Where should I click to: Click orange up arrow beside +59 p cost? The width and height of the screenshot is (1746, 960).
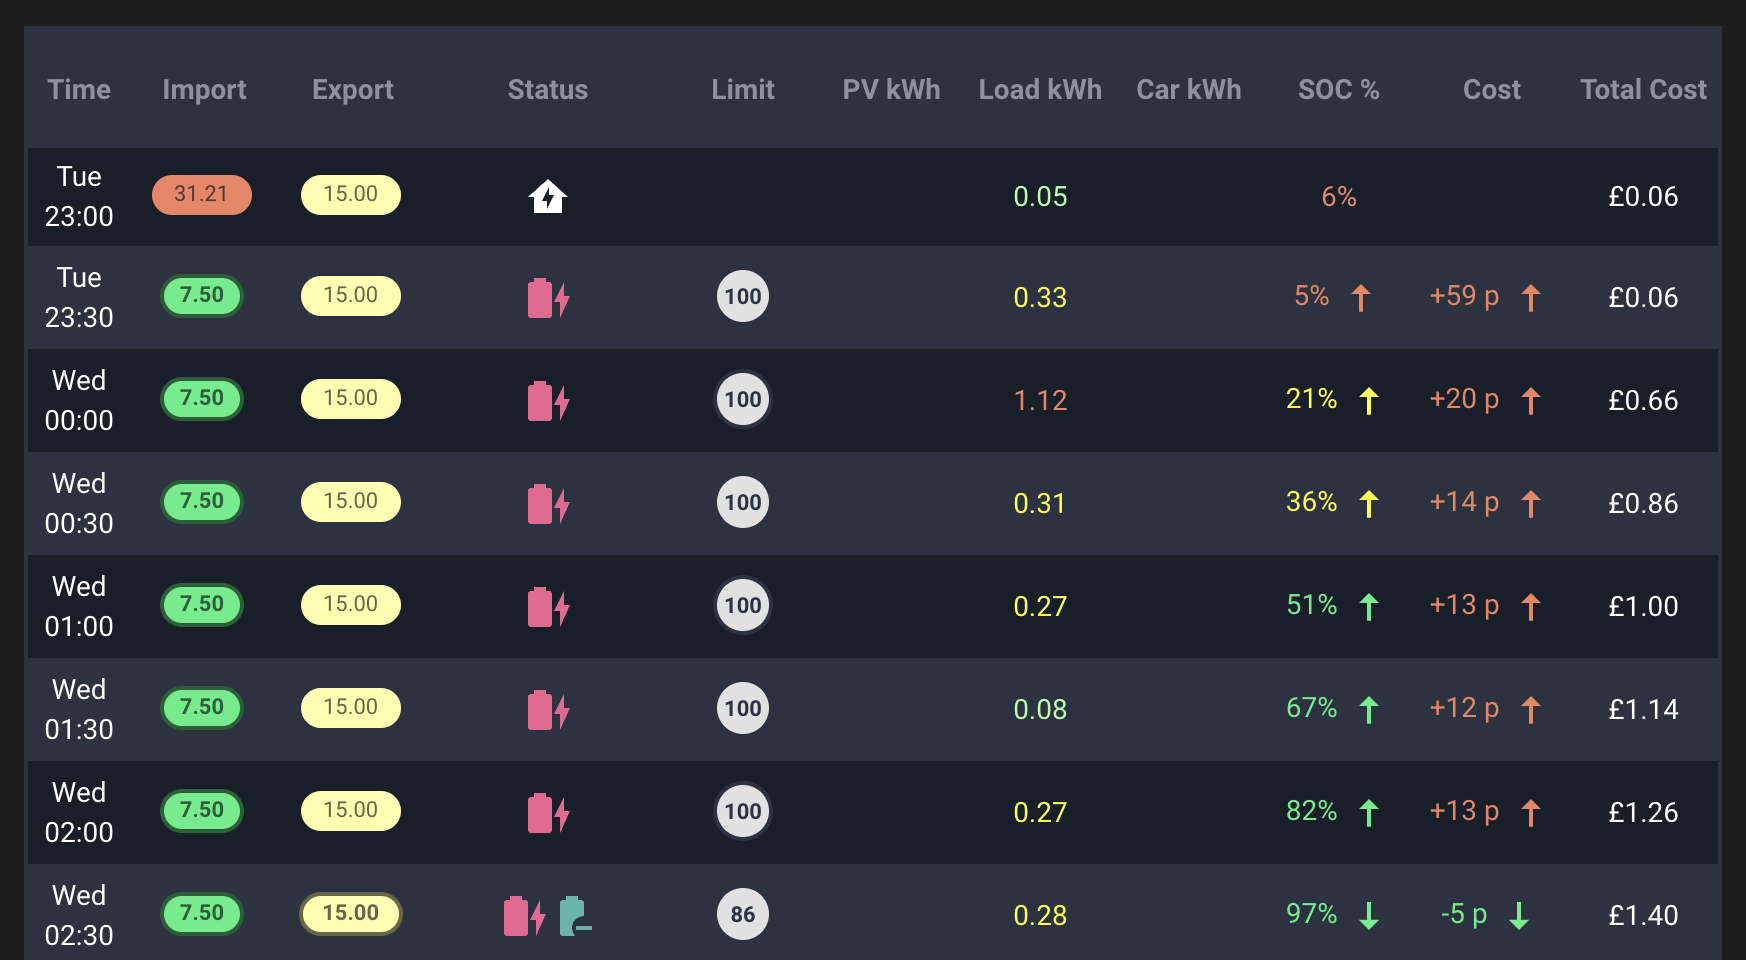pyautogui.click(x=1531, y=298)
